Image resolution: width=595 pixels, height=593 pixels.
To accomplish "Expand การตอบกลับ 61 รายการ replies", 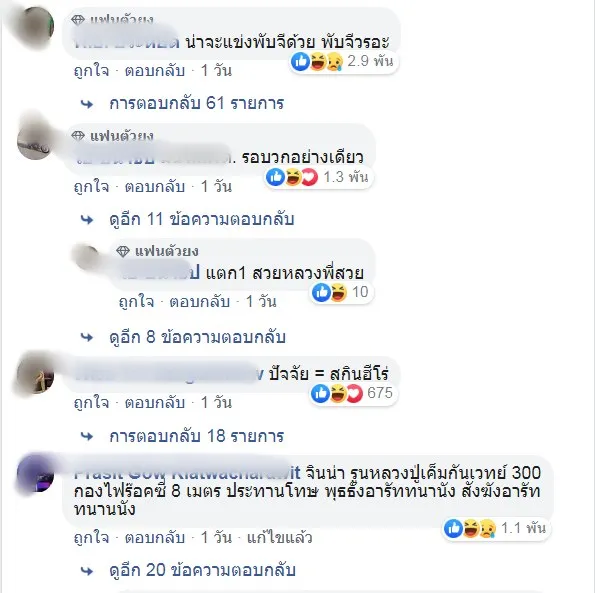I will click(196, 103).
